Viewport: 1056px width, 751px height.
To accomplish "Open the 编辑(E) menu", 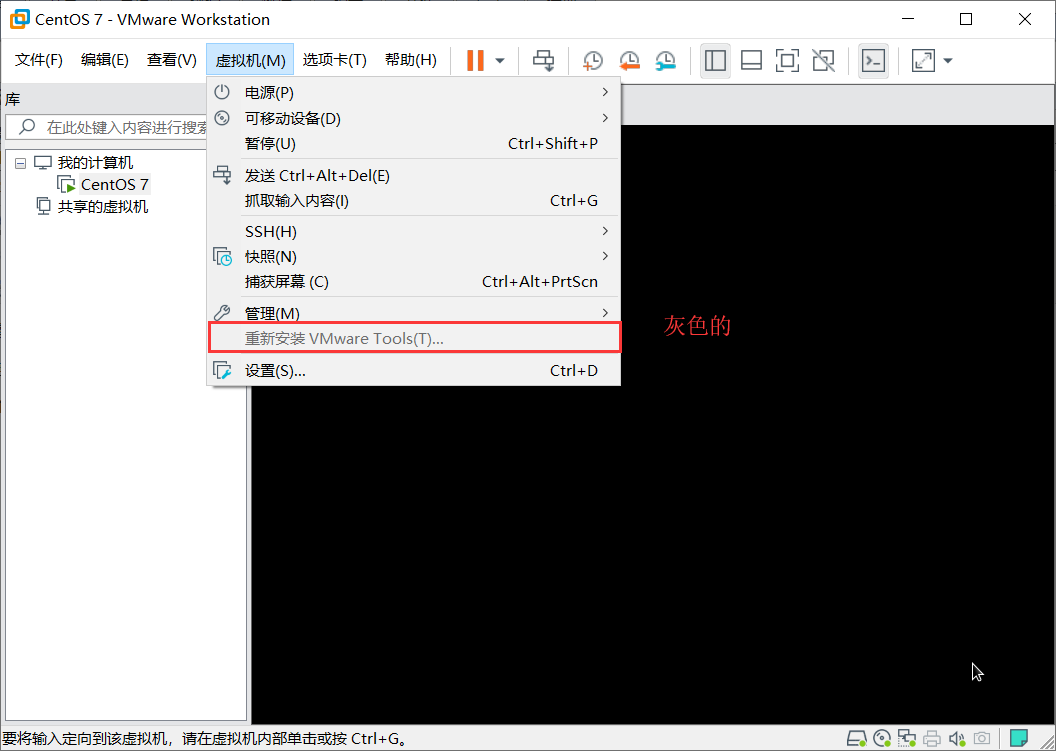I will coord(104,60).
